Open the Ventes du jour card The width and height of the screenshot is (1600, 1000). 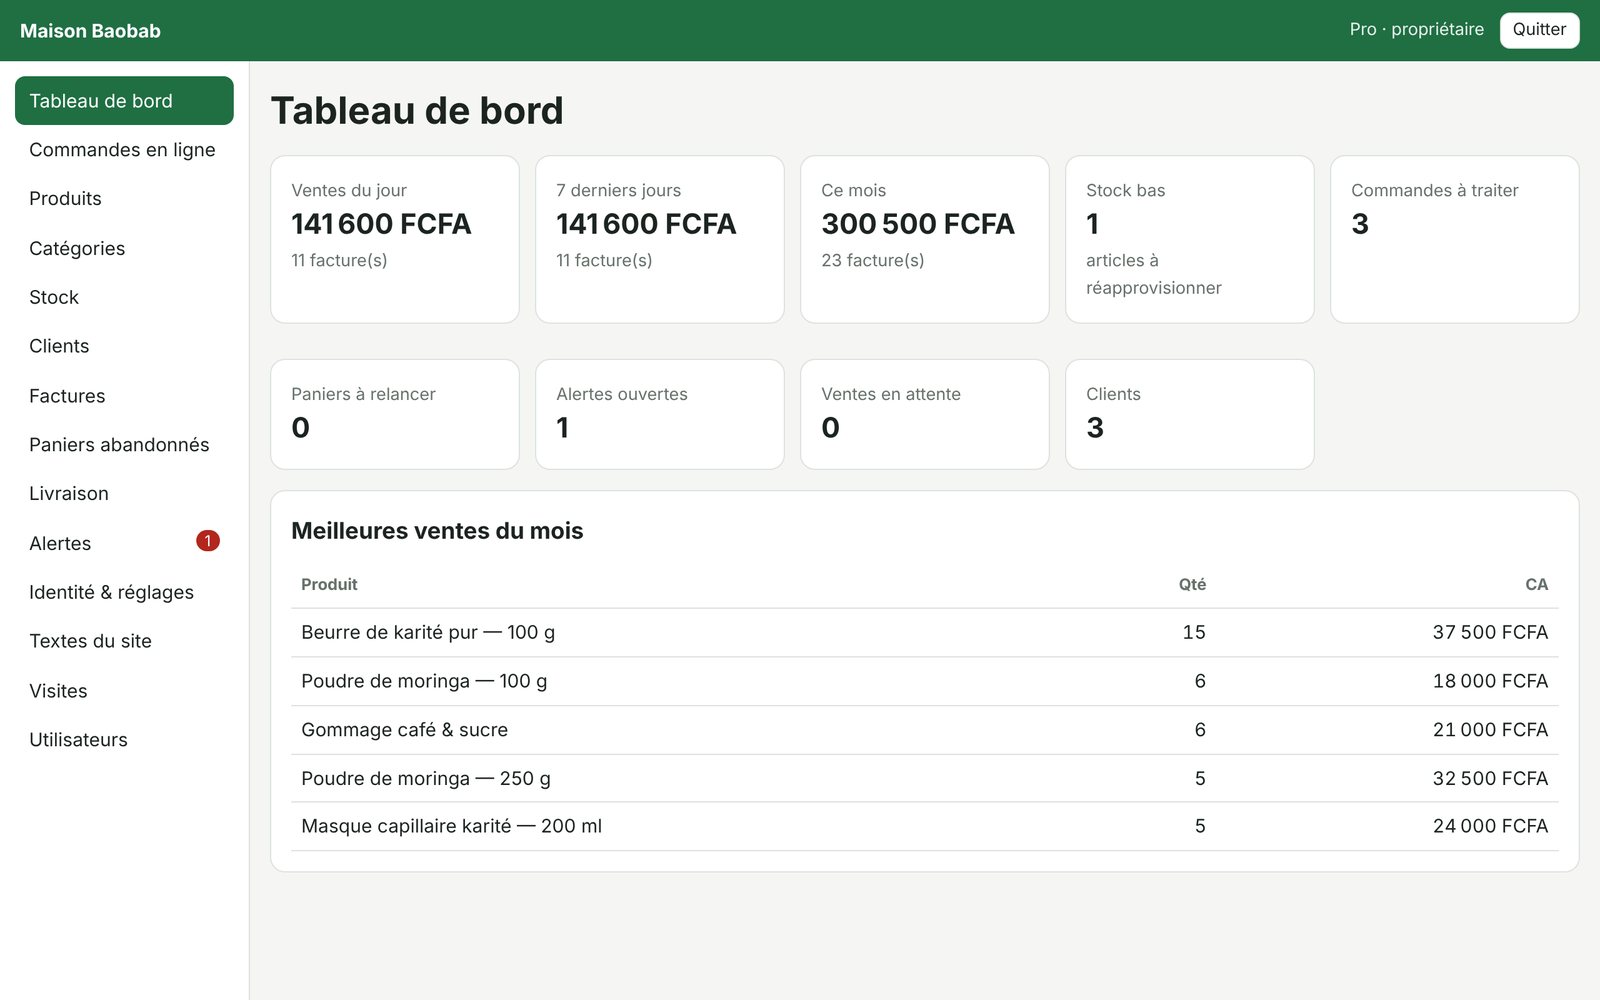click(x=395, y=239)
